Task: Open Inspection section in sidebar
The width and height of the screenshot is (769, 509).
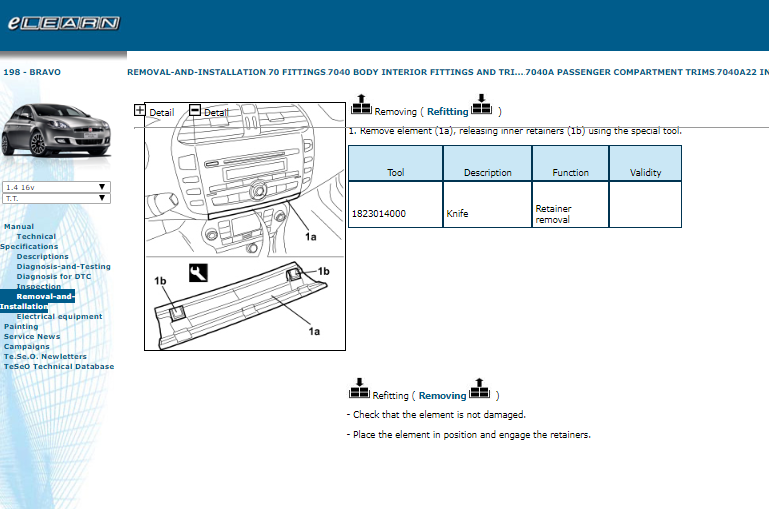Action: pos(39,286)
